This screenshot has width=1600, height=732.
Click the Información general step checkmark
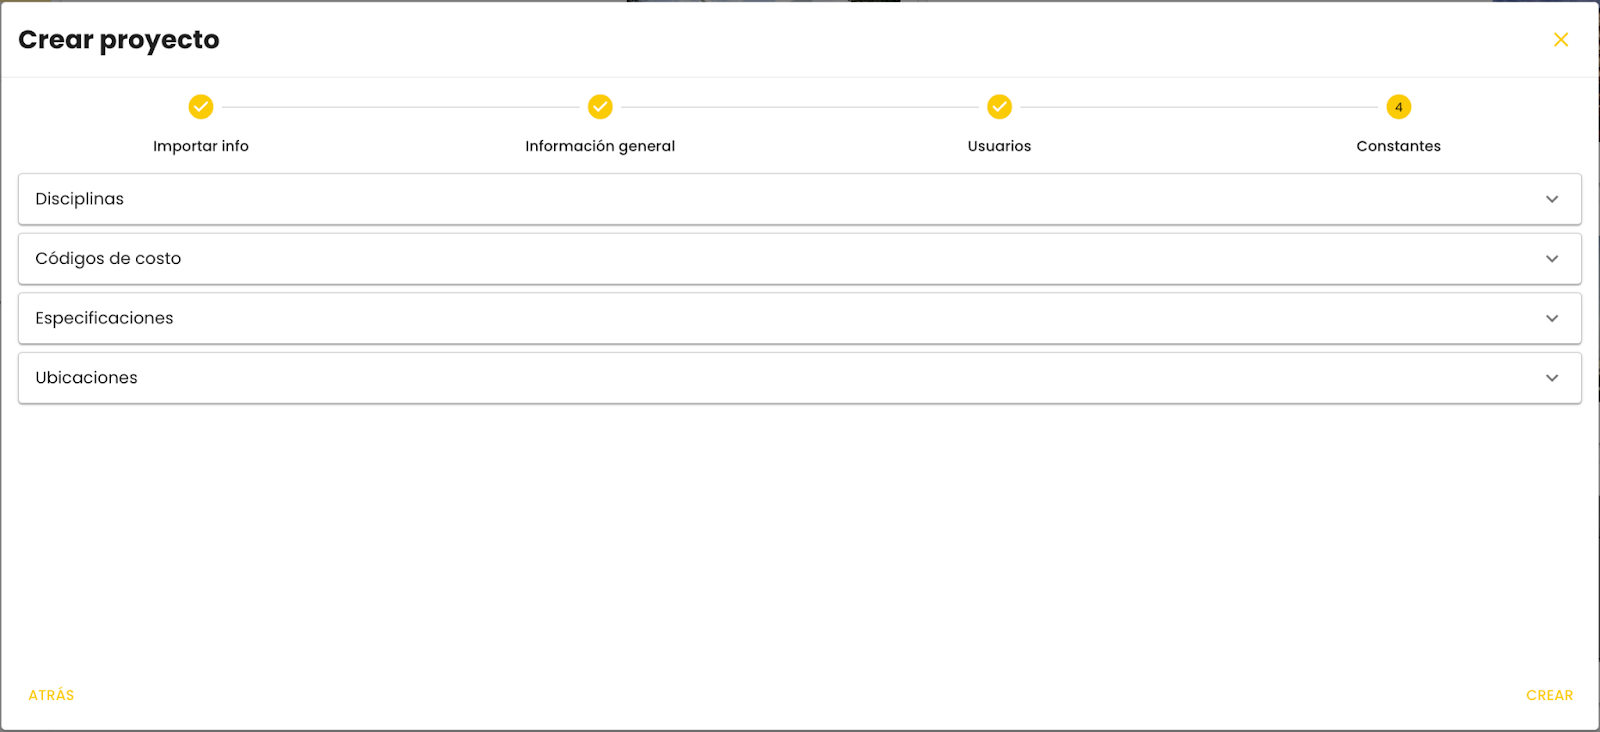(x=600, y=107)
